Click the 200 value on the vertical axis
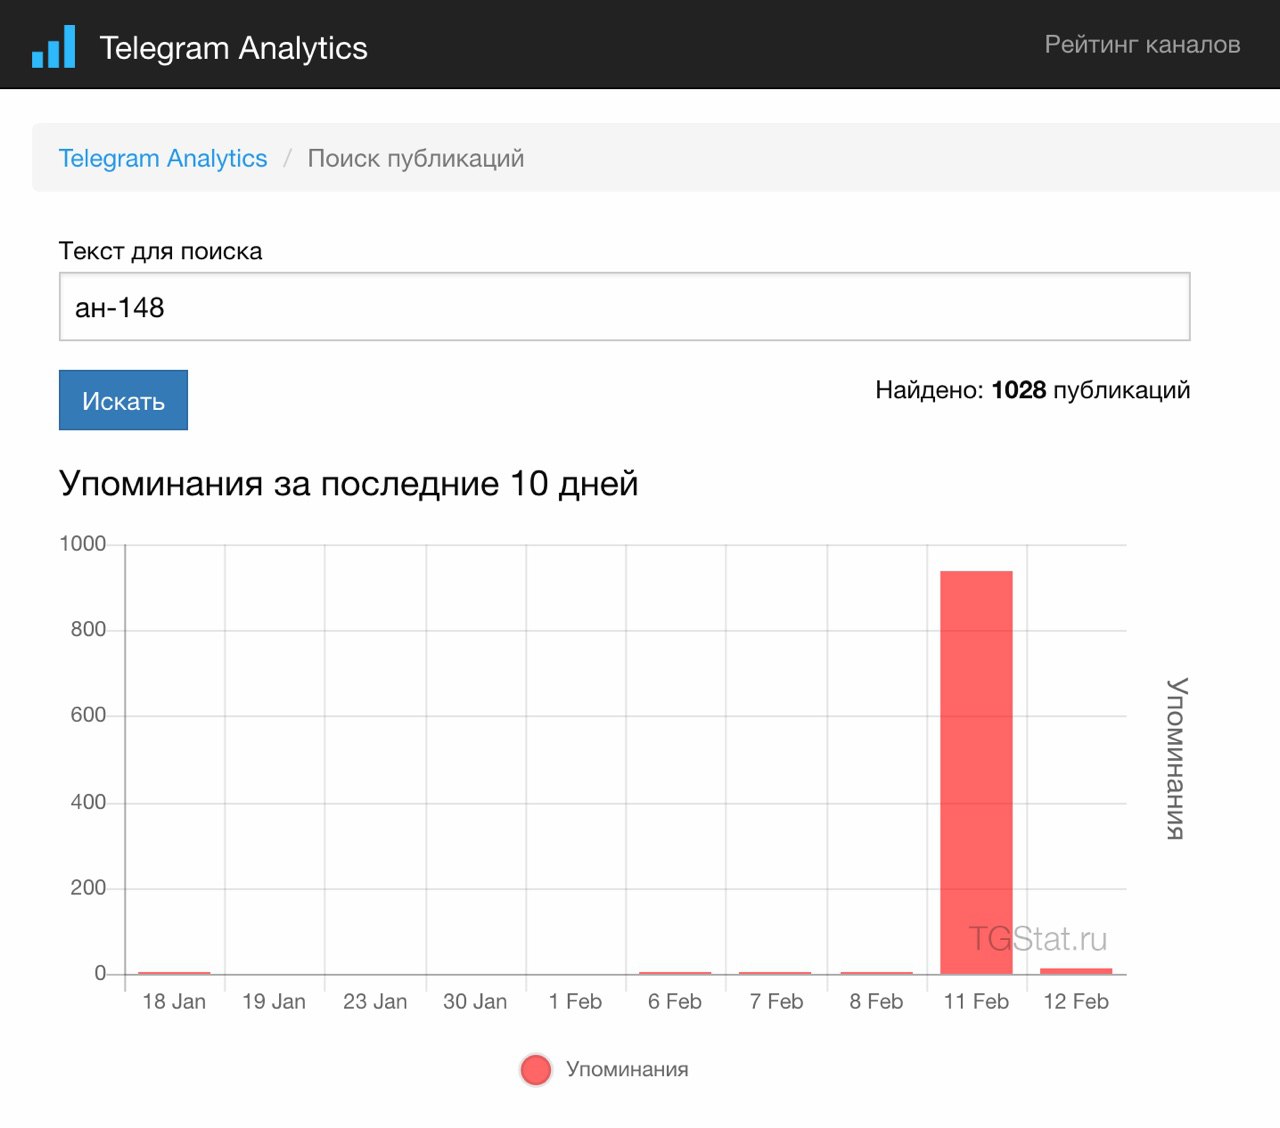1280x1128 pixels. (88, 888)
